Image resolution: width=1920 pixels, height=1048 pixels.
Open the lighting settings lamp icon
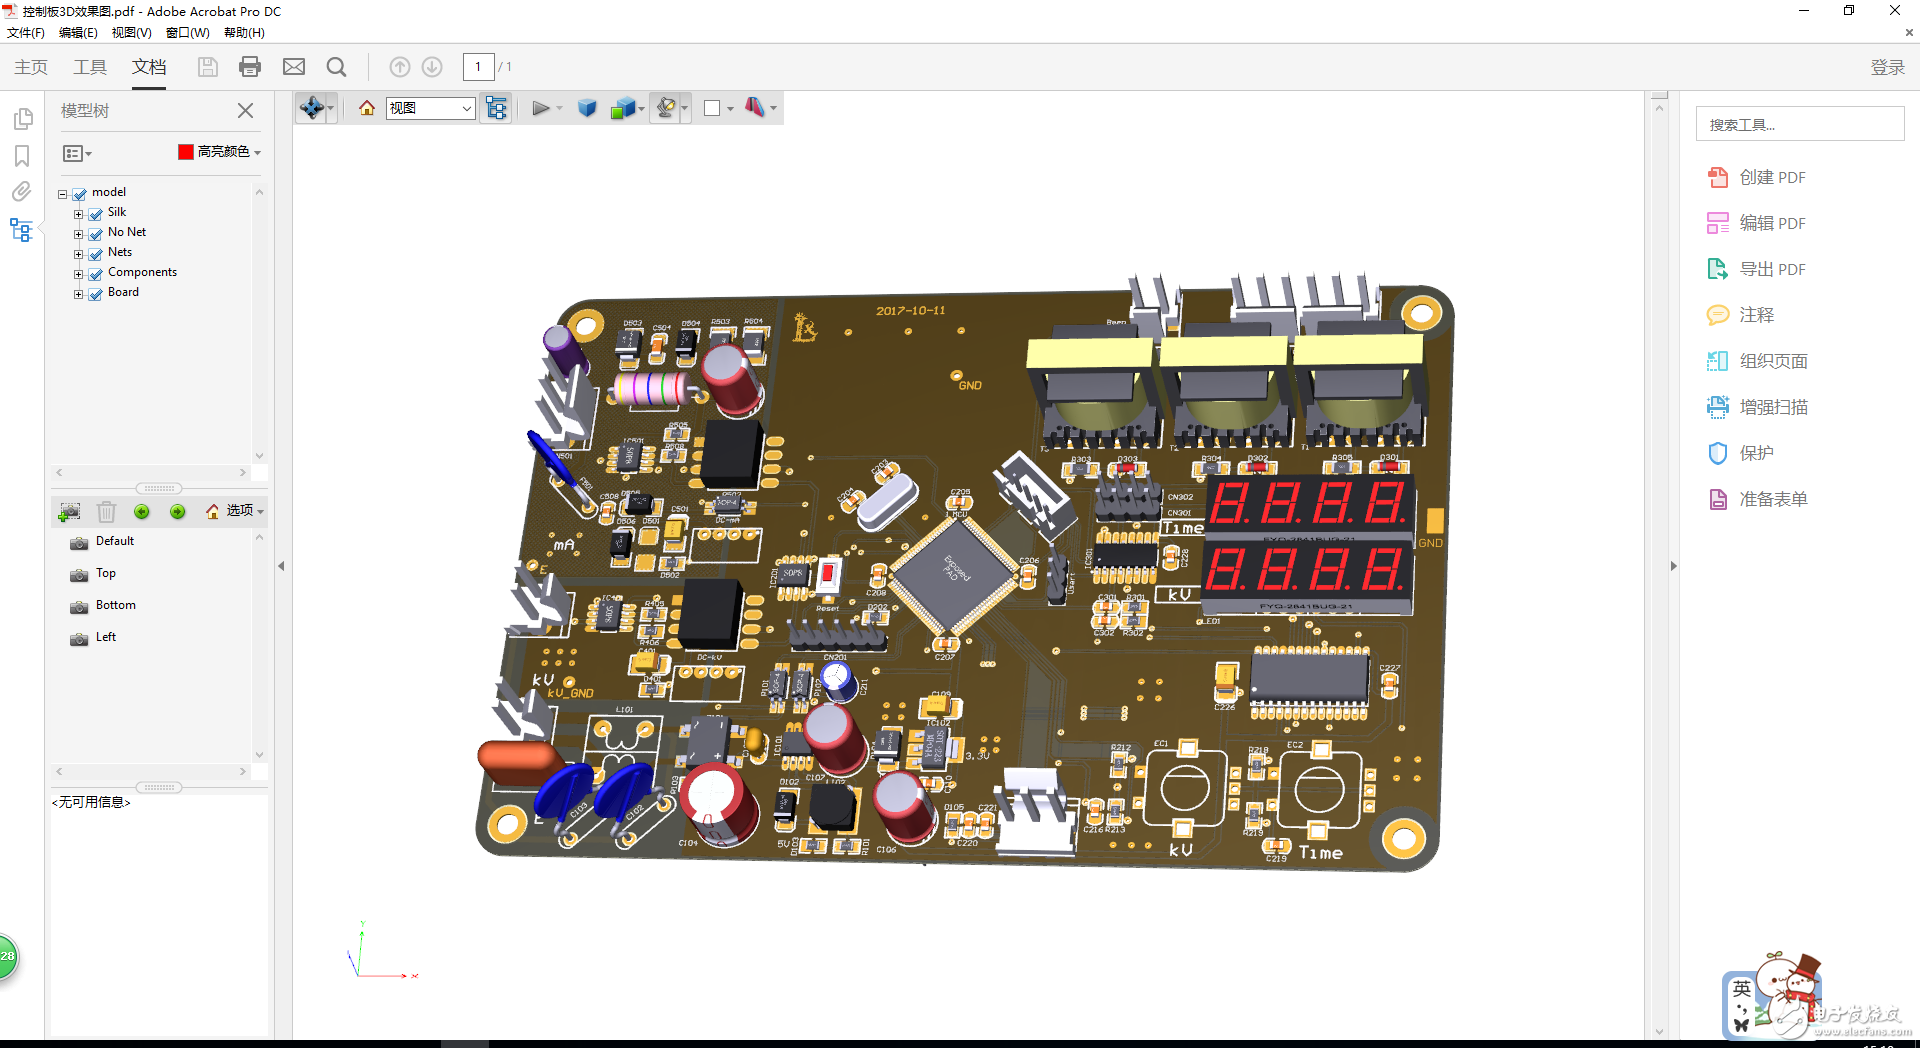point(668,107)
